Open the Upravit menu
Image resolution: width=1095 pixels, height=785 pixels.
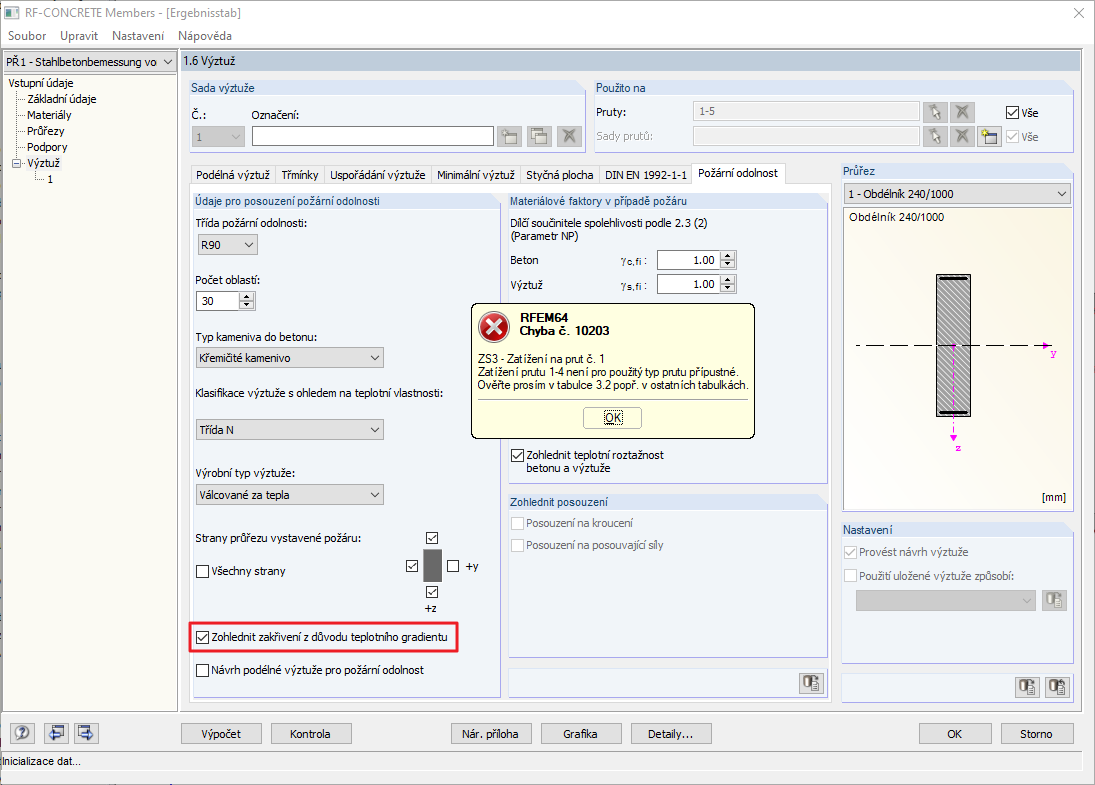(x=79, y=36)
